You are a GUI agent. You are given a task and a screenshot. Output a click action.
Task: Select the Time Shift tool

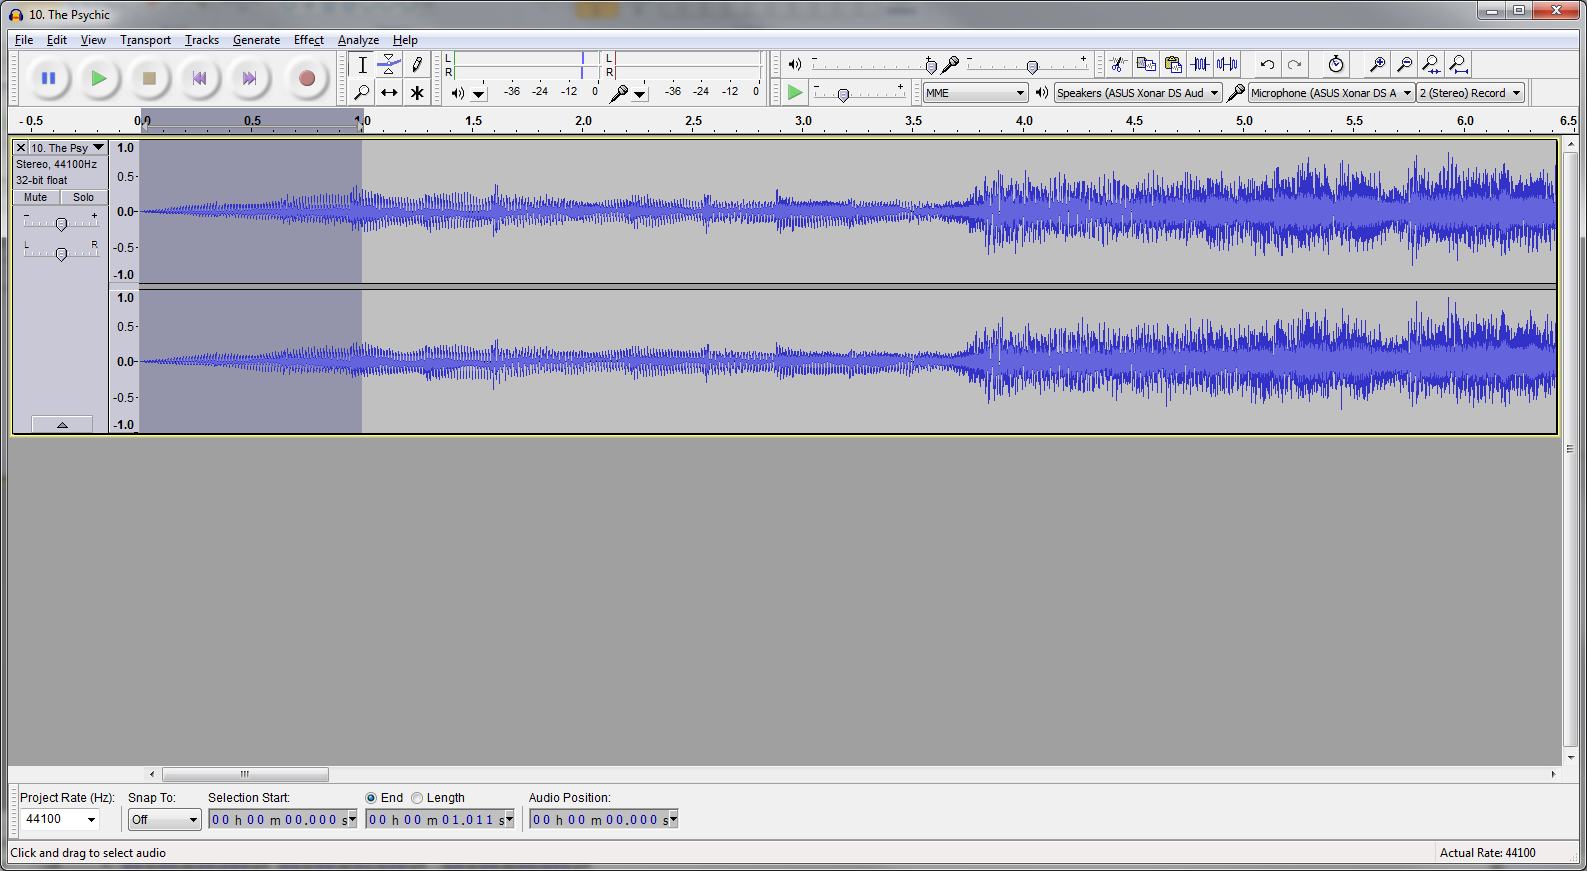tap(389, 92)
